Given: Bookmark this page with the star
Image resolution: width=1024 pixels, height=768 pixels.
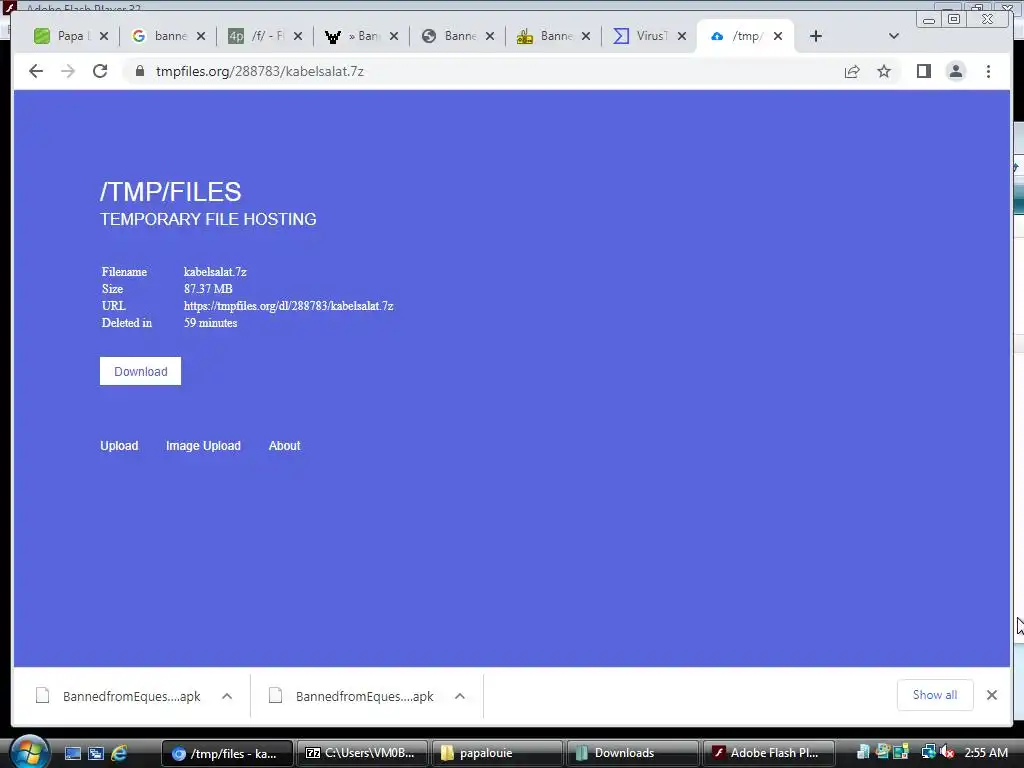Looking at the screenshot, I should [884, 71].
